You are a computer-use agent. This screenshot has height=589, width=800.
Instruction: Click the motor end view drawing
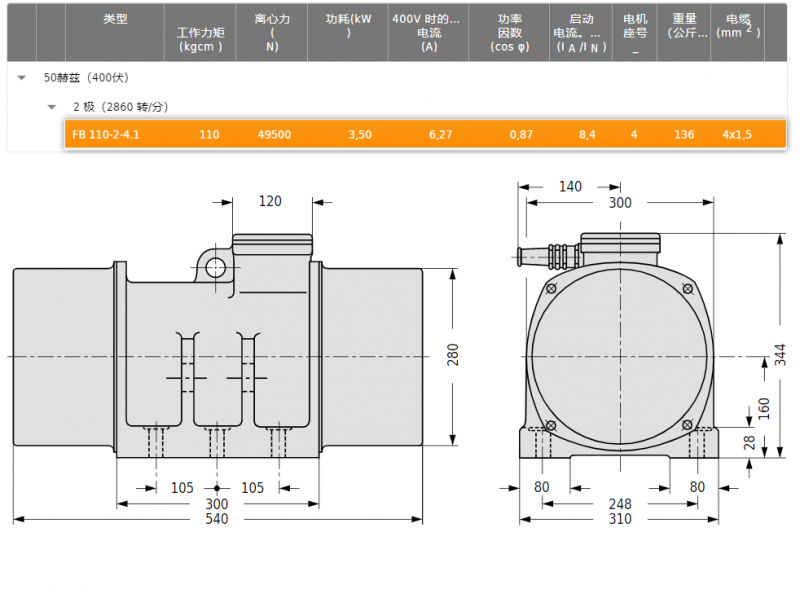(x=619, y=347)
